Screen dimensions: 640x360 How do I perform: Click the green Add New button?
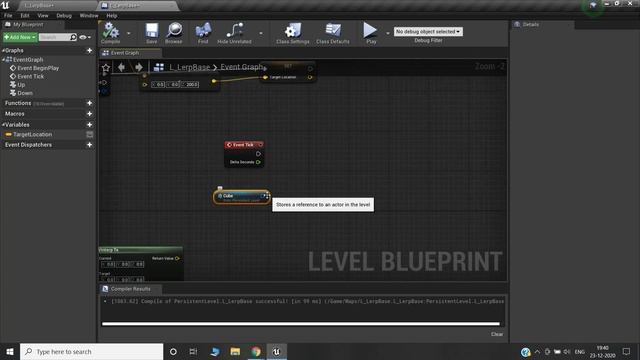(20, 37)
